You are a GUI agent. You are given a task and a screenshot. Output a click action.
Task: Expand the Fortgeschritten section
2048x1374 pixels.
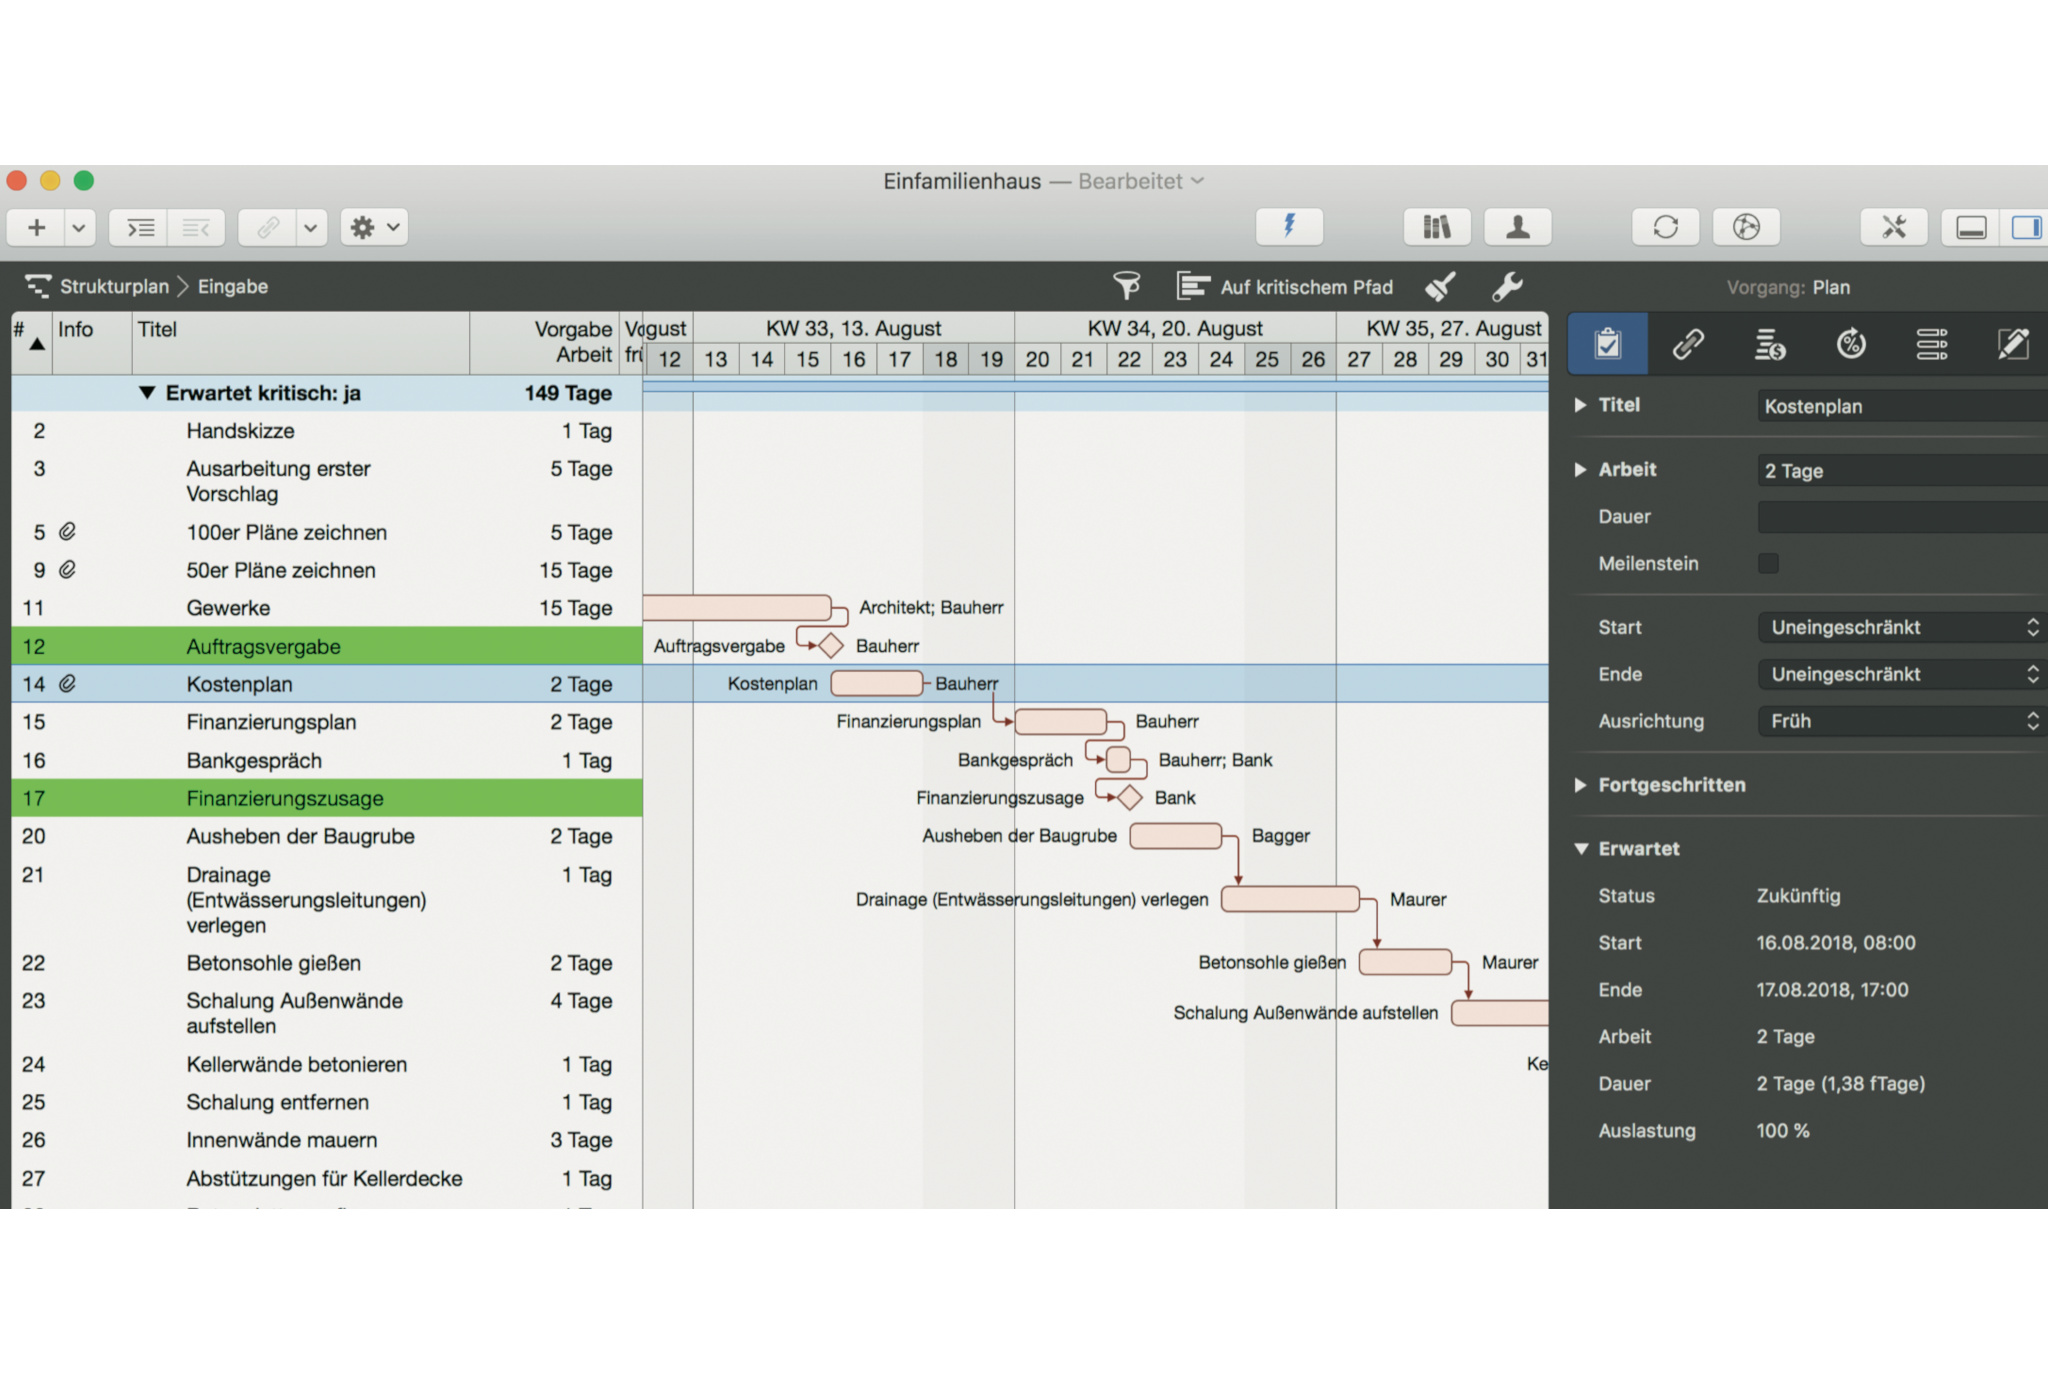pyautogui.click(x=1581, y=785)
